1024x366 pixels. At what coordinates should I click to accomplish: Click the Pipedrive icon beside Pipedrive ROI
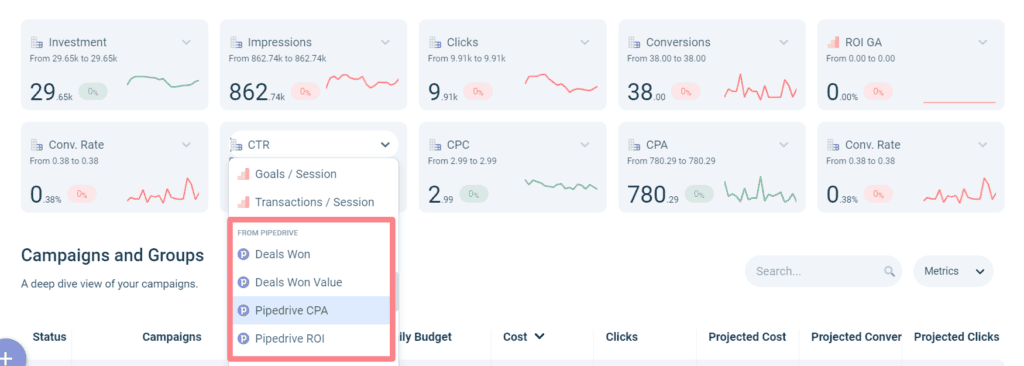pos(244,339)
